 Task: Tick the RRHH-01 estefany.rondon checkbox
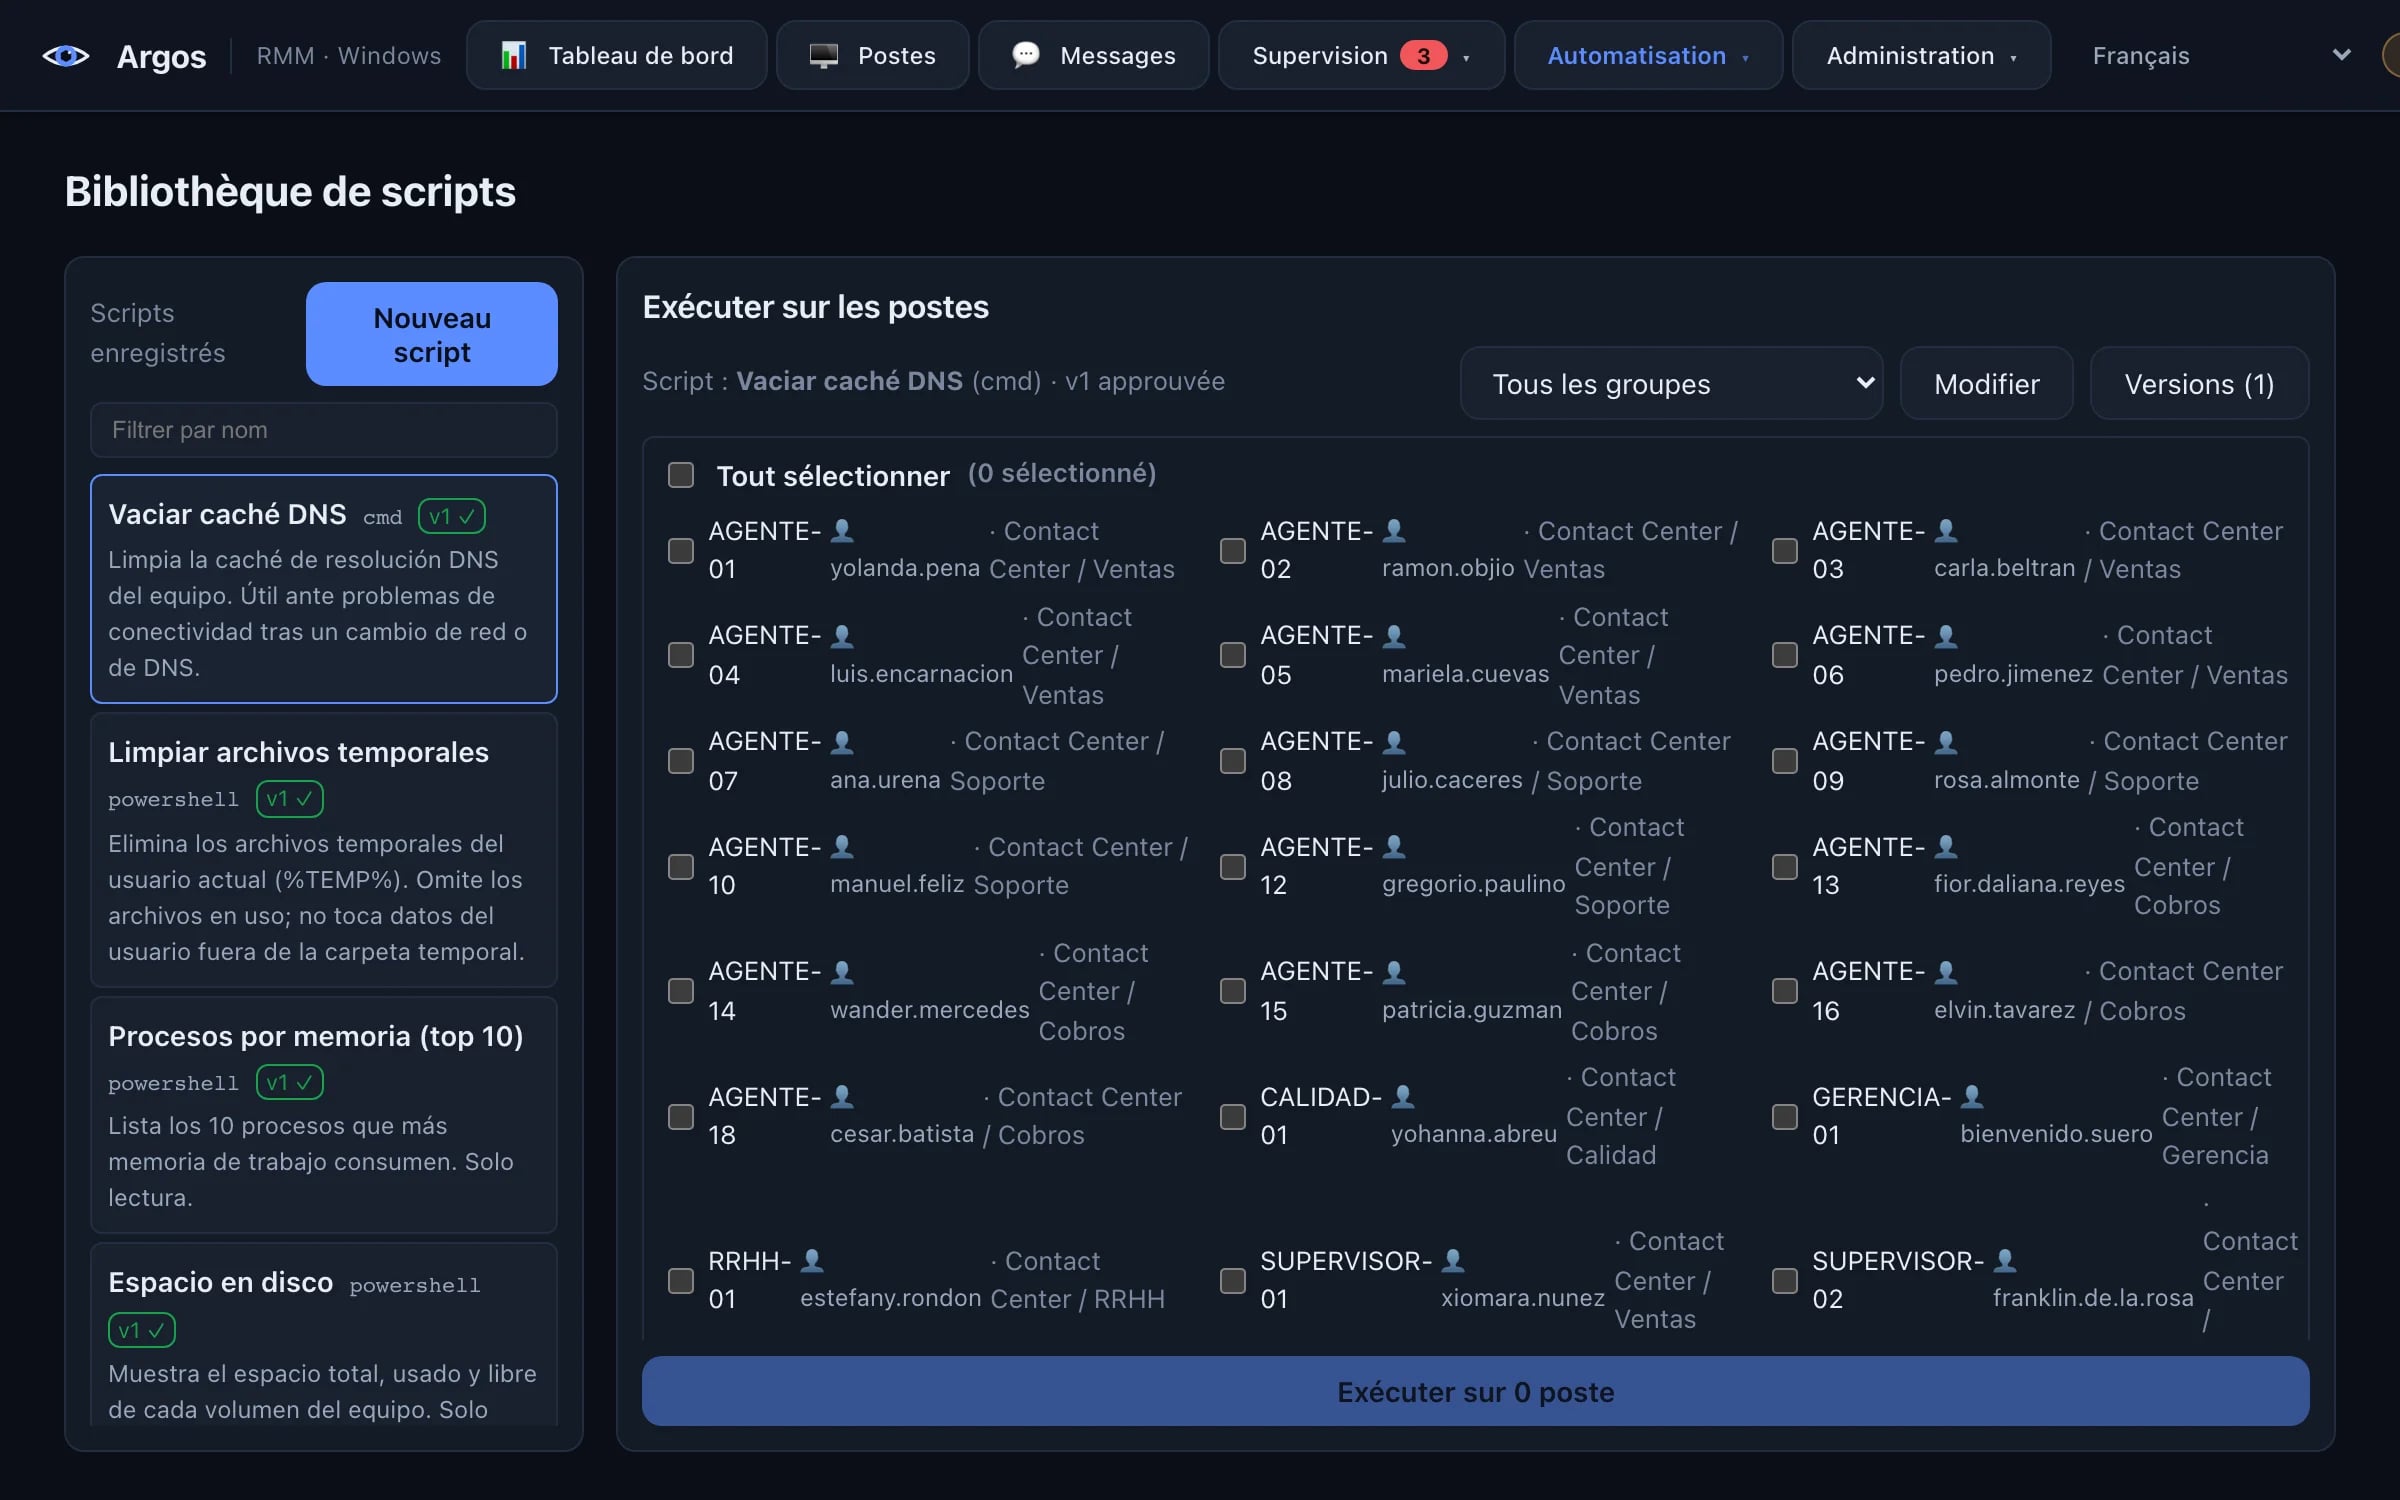[681, 1280]
